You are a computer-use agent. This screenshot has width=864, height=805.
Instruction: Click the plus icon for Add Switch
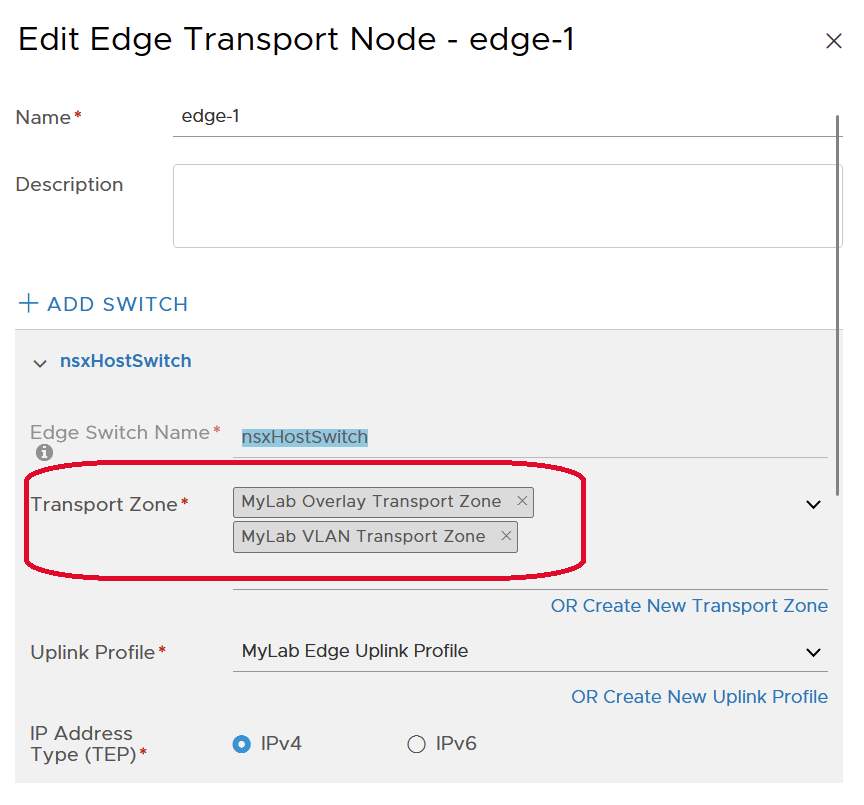29,303
